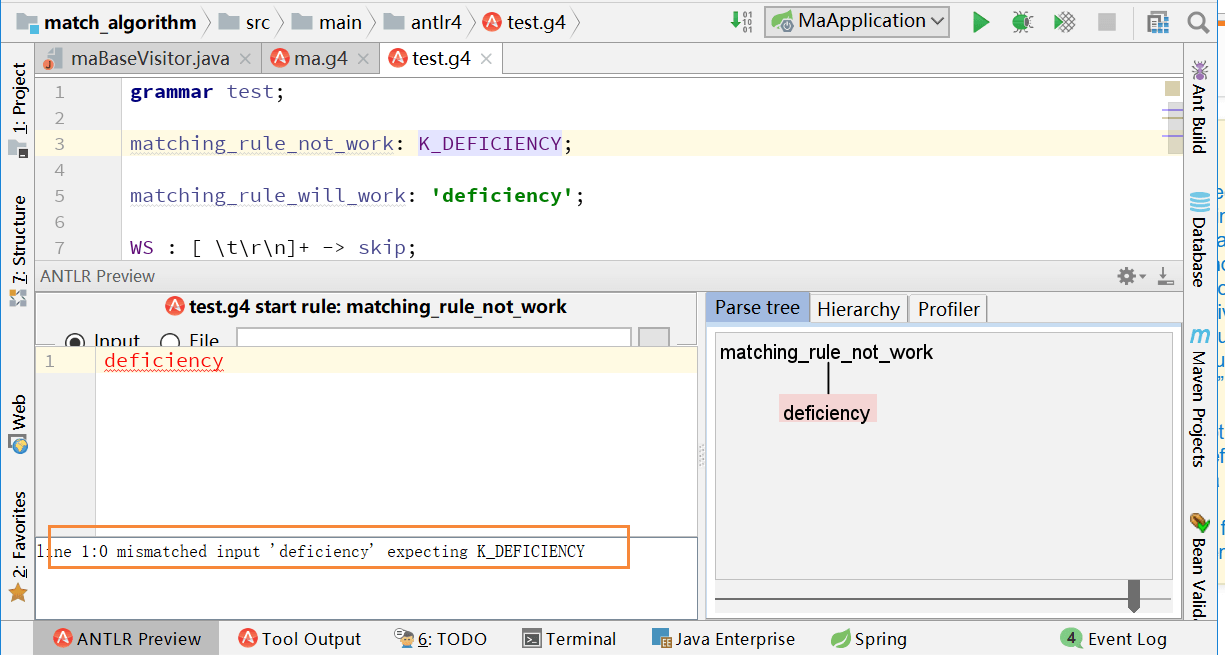The height and width of the screenshot is (655, 1225).
Task: Select the File radio button
Action: 171,342
